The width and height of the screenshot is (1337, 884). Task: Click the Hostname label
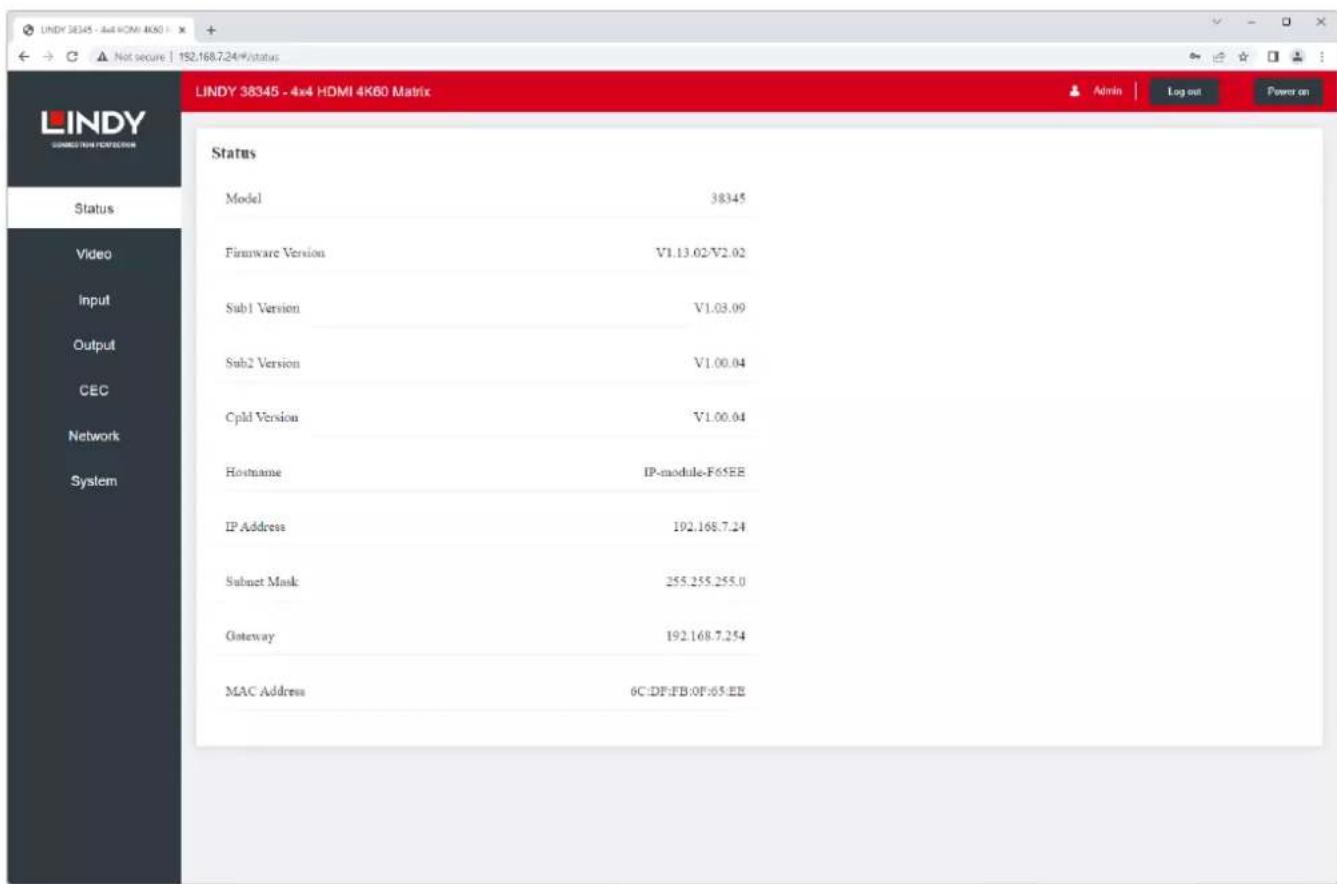[x=254, y=472]
